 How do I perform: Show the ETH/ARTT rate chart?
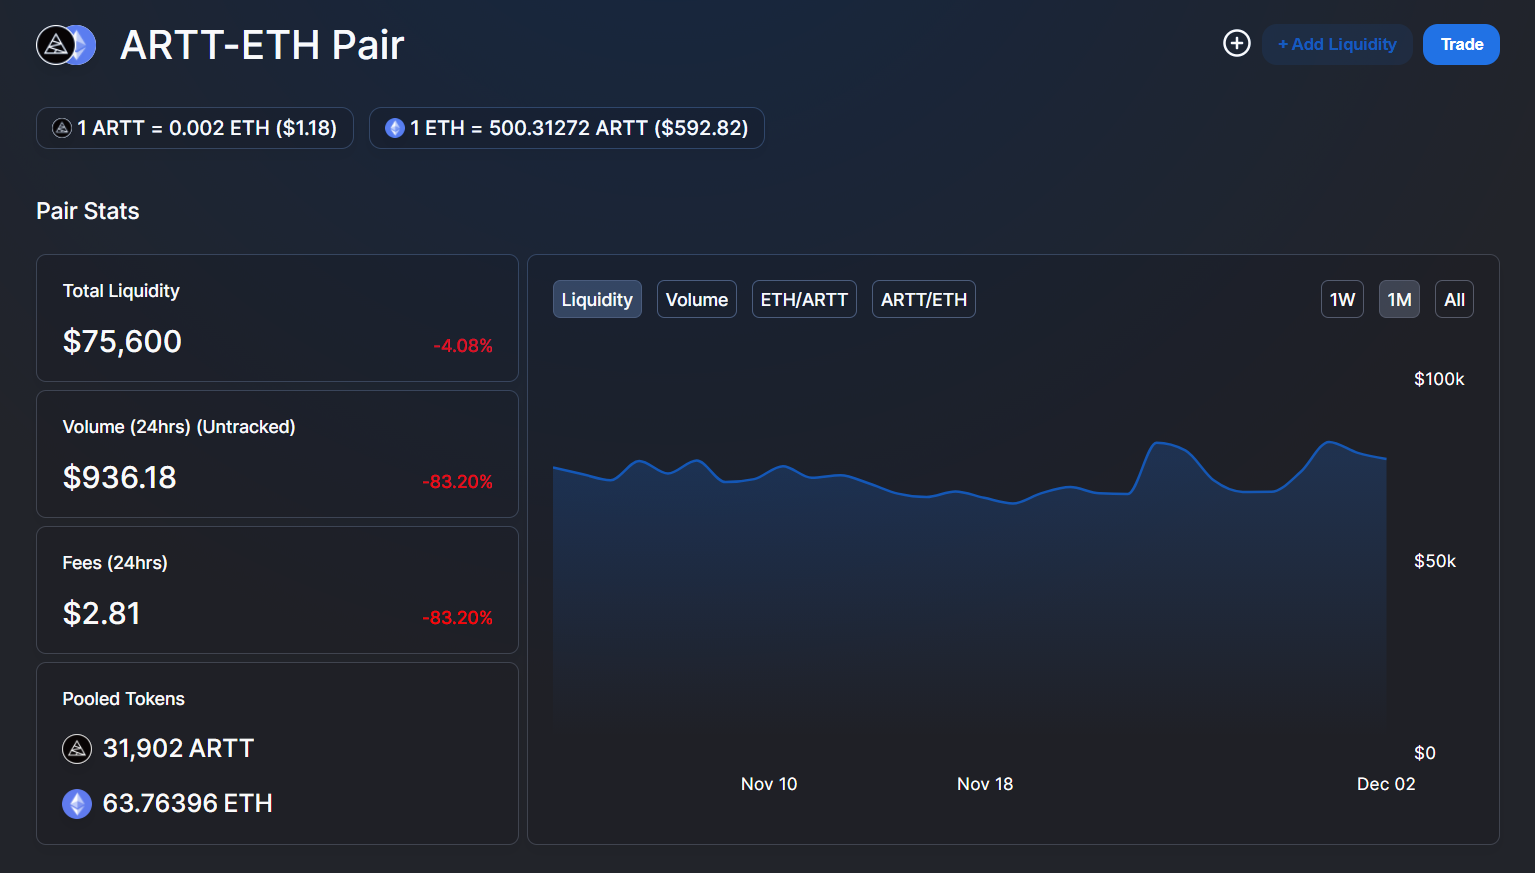tap(804, 299)
